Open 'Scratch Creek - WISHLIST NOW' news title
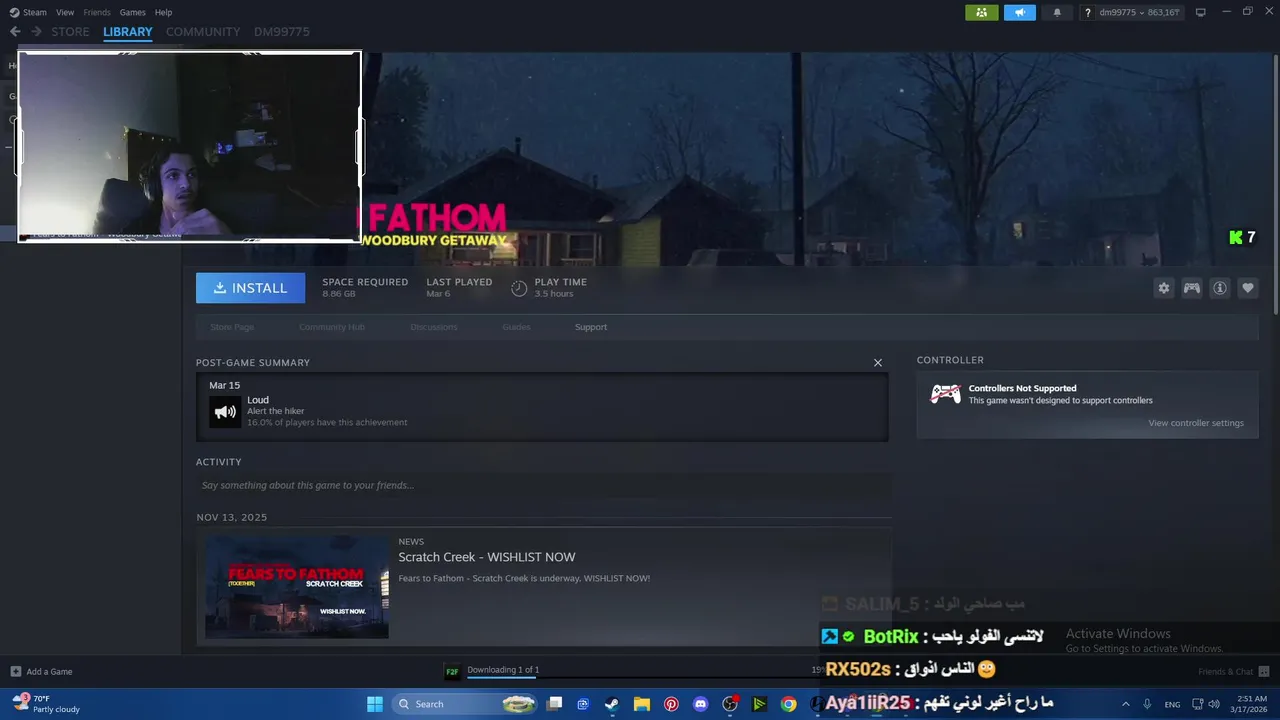1280x720 pixels. click(x=487, y=557)
